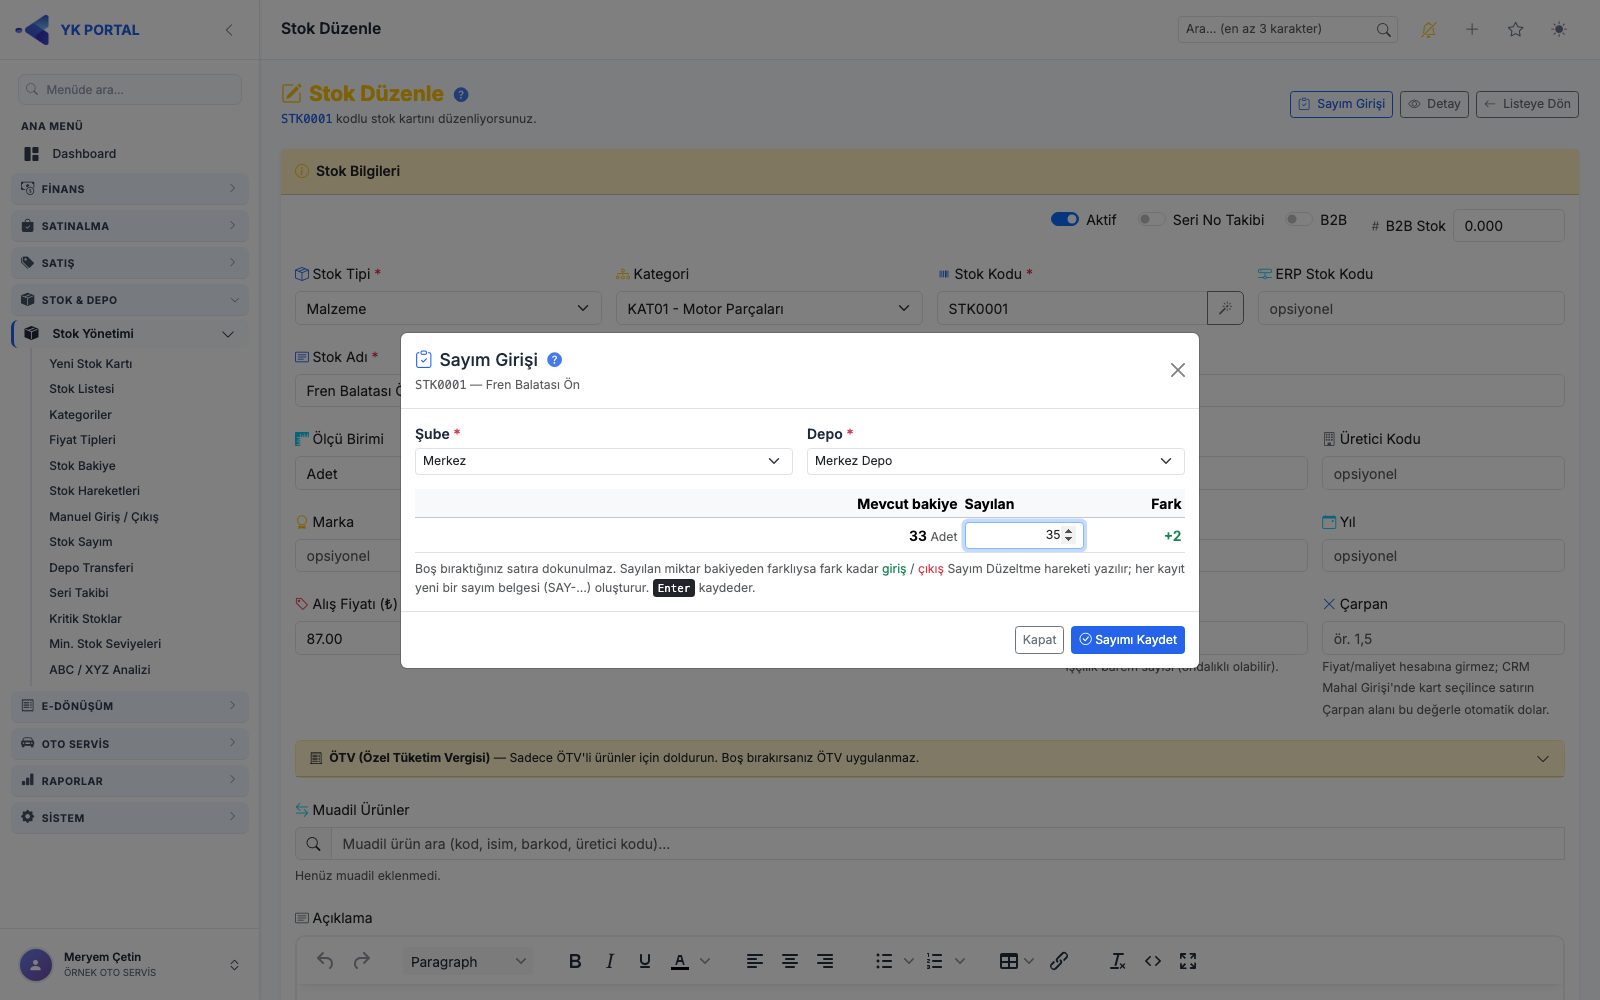Open the Depo dropdown showing Merkez Depo
This screenshot has height=1000, width=1600.
[995, 461]
